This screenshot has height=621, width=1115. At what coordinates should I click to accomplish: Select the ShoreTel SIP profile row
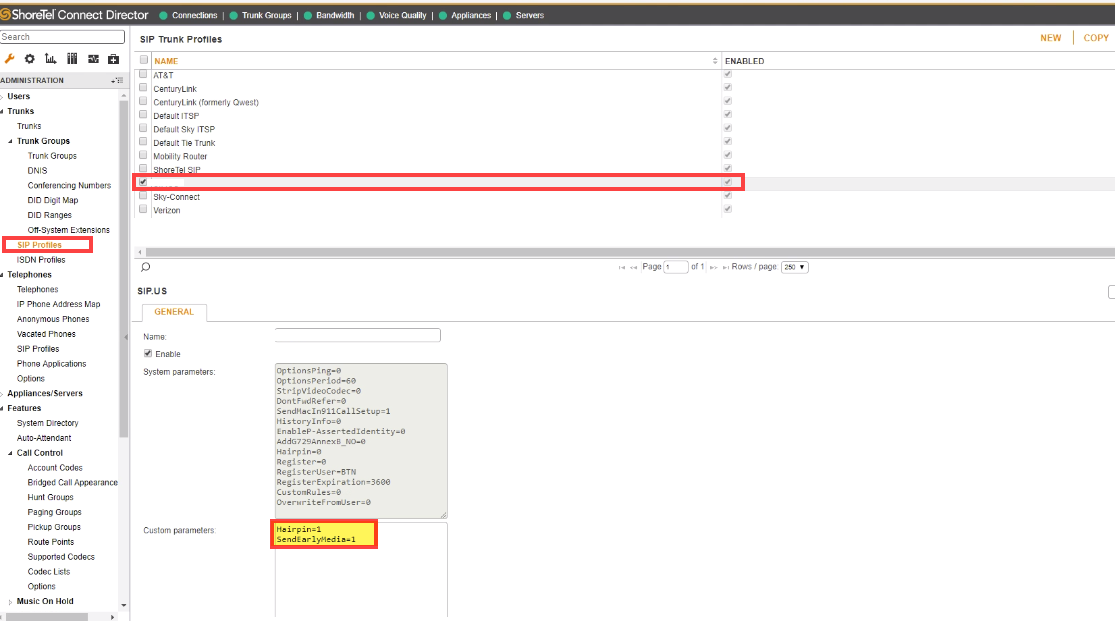[x=624, y=170]
